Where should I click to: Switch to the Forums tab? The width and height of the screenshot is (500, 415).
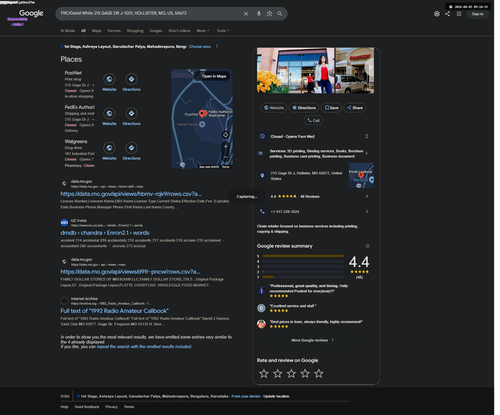[114, 31]
